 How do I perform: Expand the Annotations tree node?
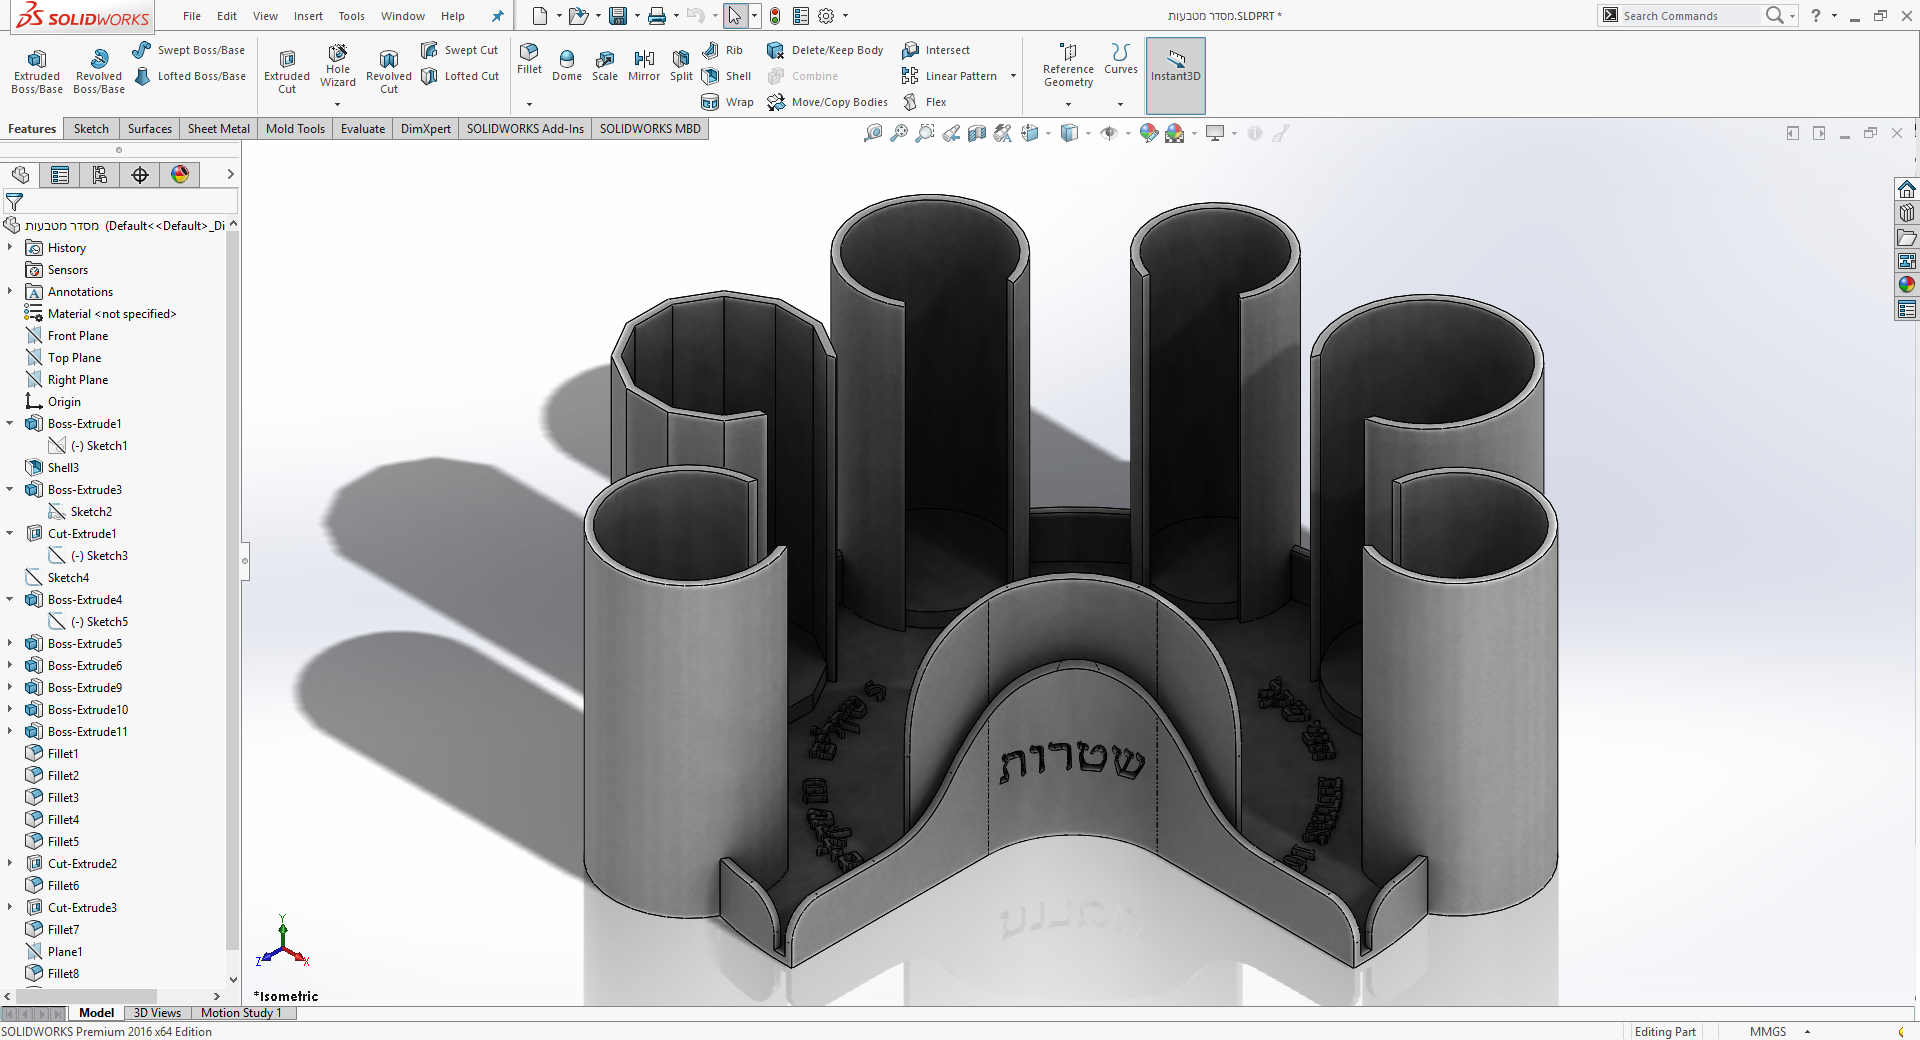point(10,291)
